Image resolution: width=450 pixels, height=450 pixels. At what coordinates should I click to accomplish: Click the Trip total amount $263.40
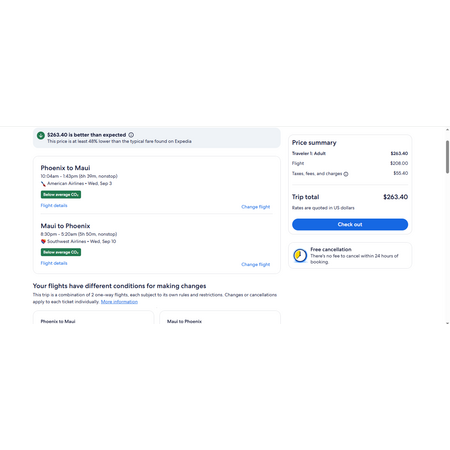tap(395, 197)
